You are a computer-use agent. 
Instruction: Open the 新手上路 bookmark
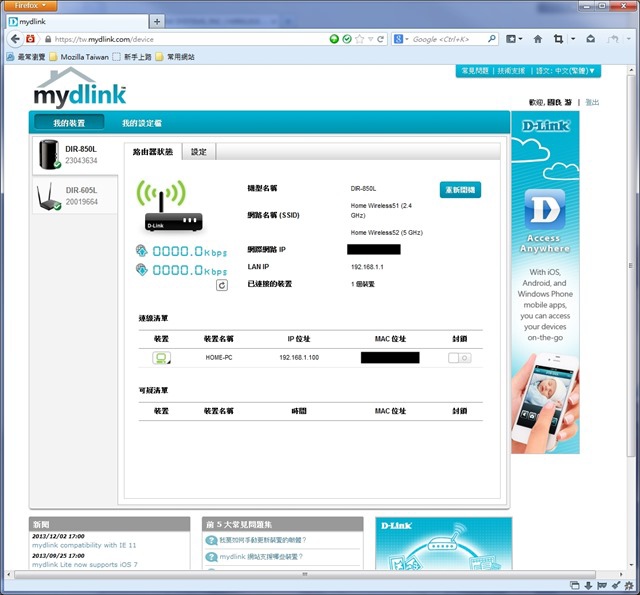click(x=132, y=57)
